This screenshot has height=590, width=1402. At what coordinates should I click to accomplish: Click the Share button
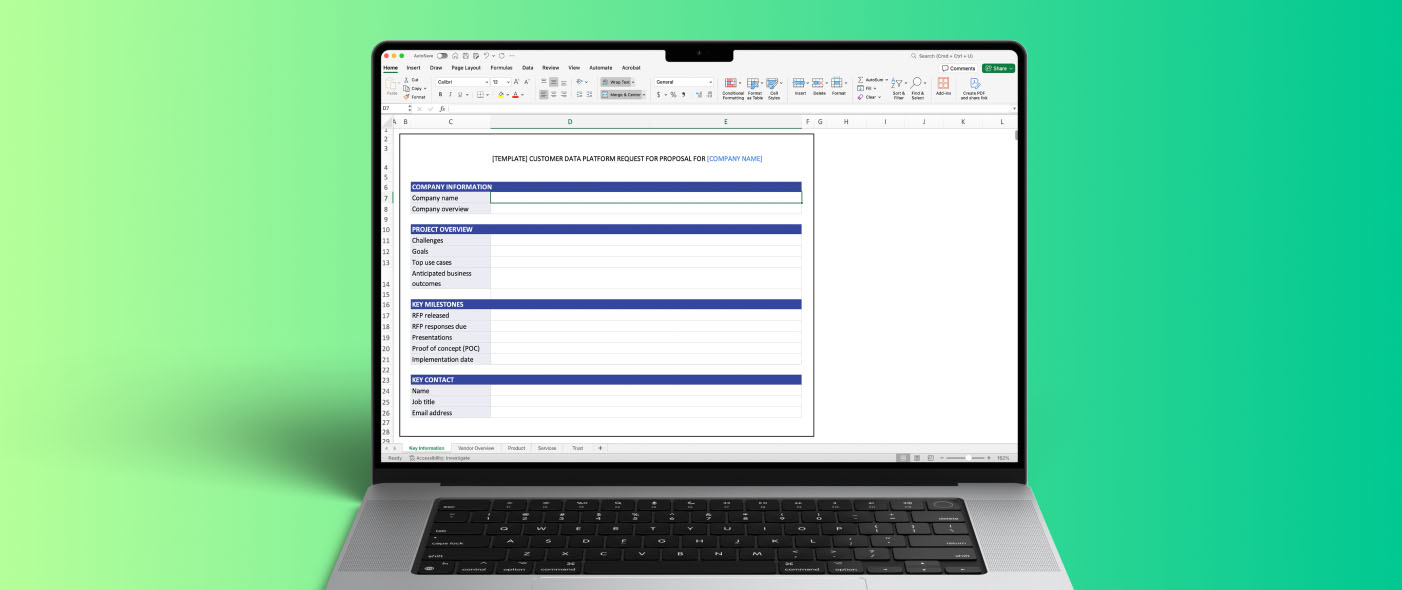click(998, 68)
